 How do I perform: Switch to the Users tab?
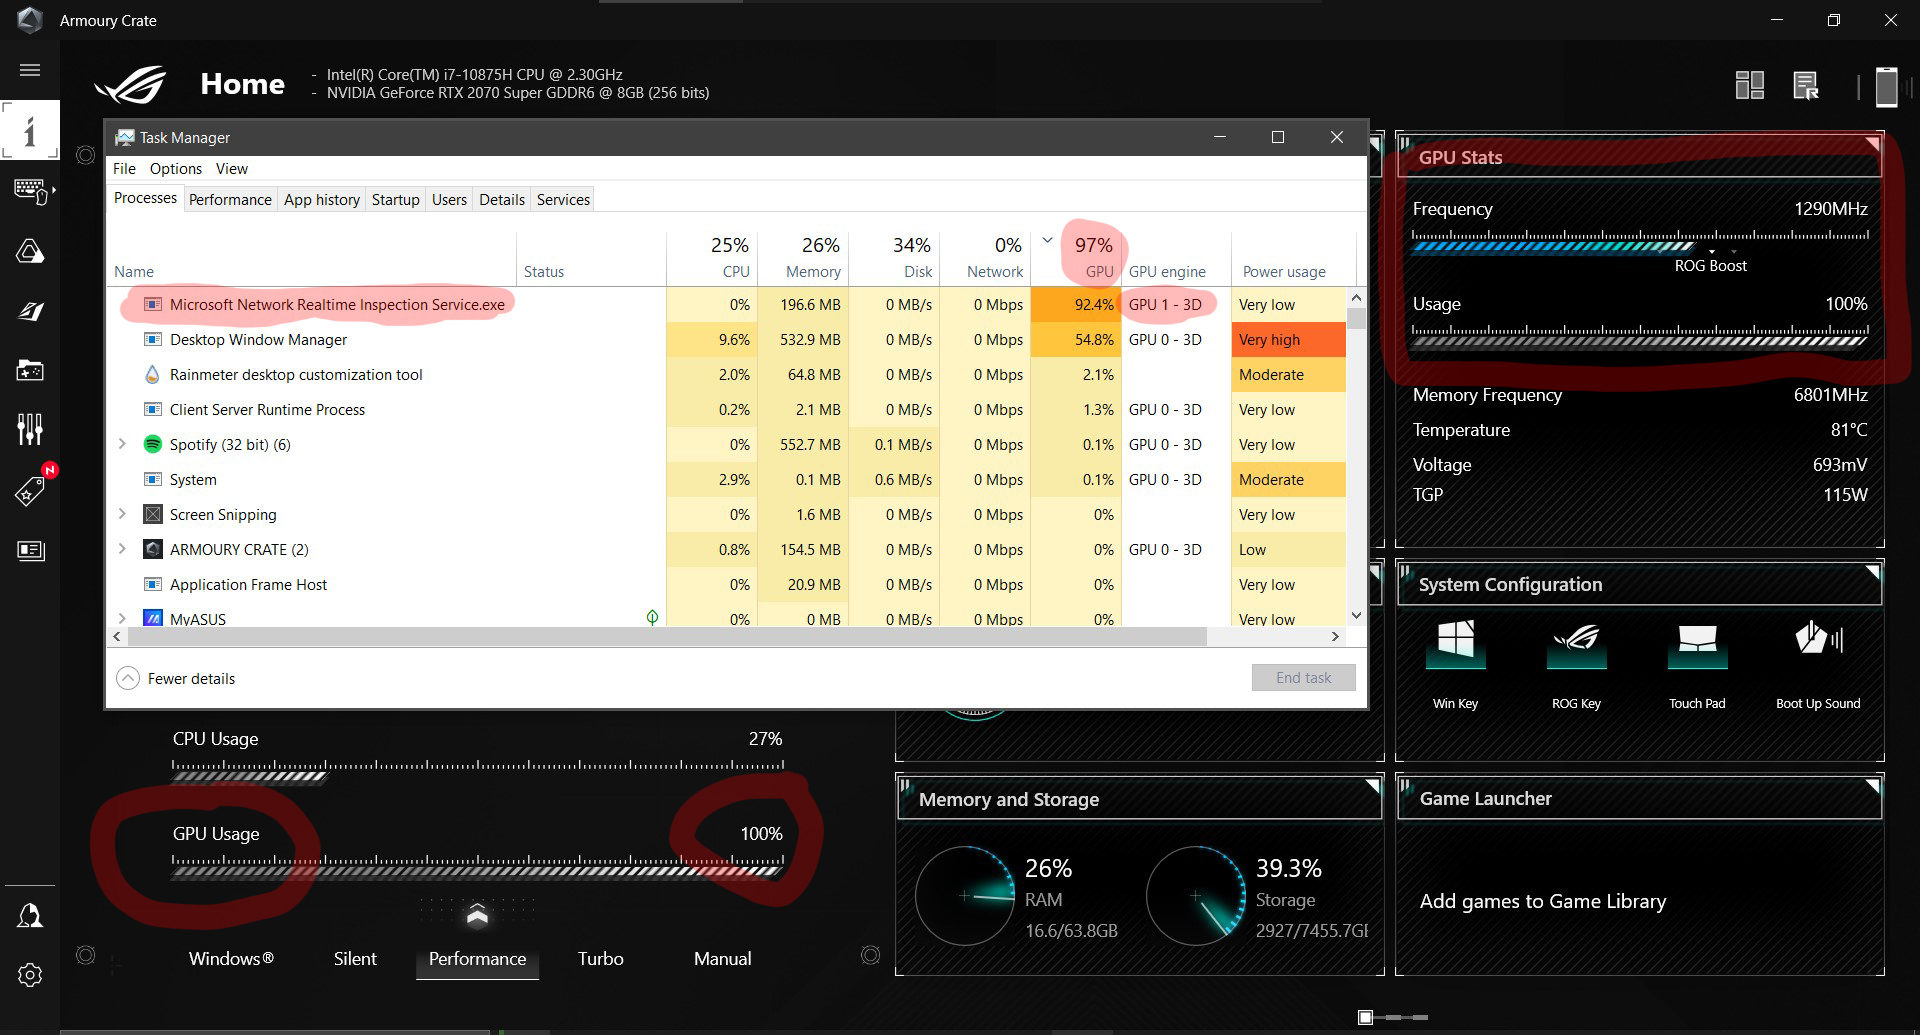(x=449, y=199)
